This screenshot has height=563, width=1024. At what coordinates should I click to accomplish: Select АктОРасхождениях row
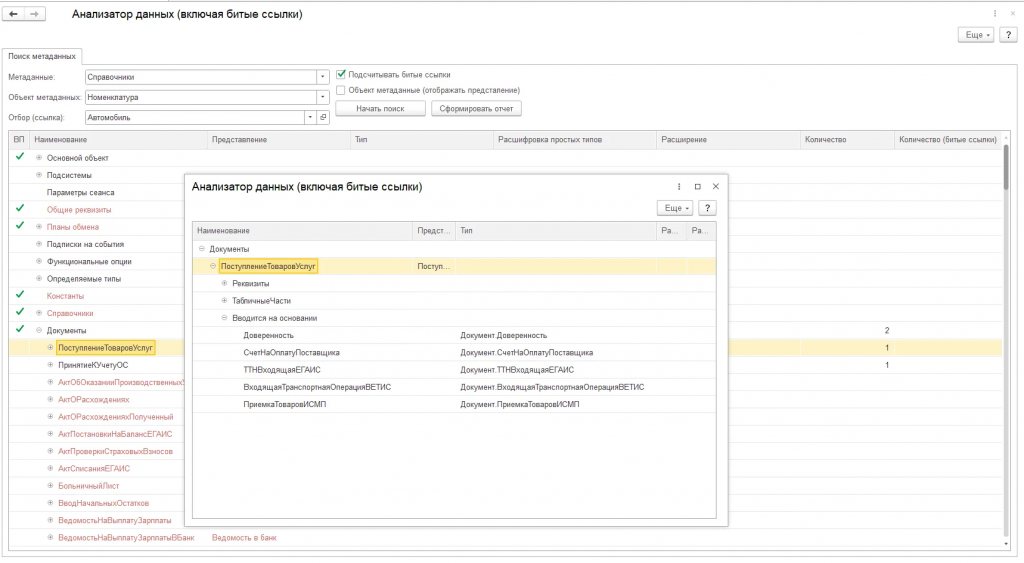click(93, 400)
